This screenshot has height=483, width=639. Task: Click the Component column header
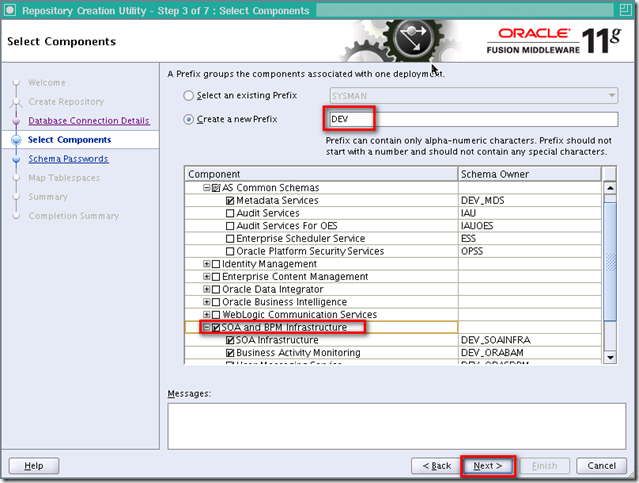click(321, 174)
